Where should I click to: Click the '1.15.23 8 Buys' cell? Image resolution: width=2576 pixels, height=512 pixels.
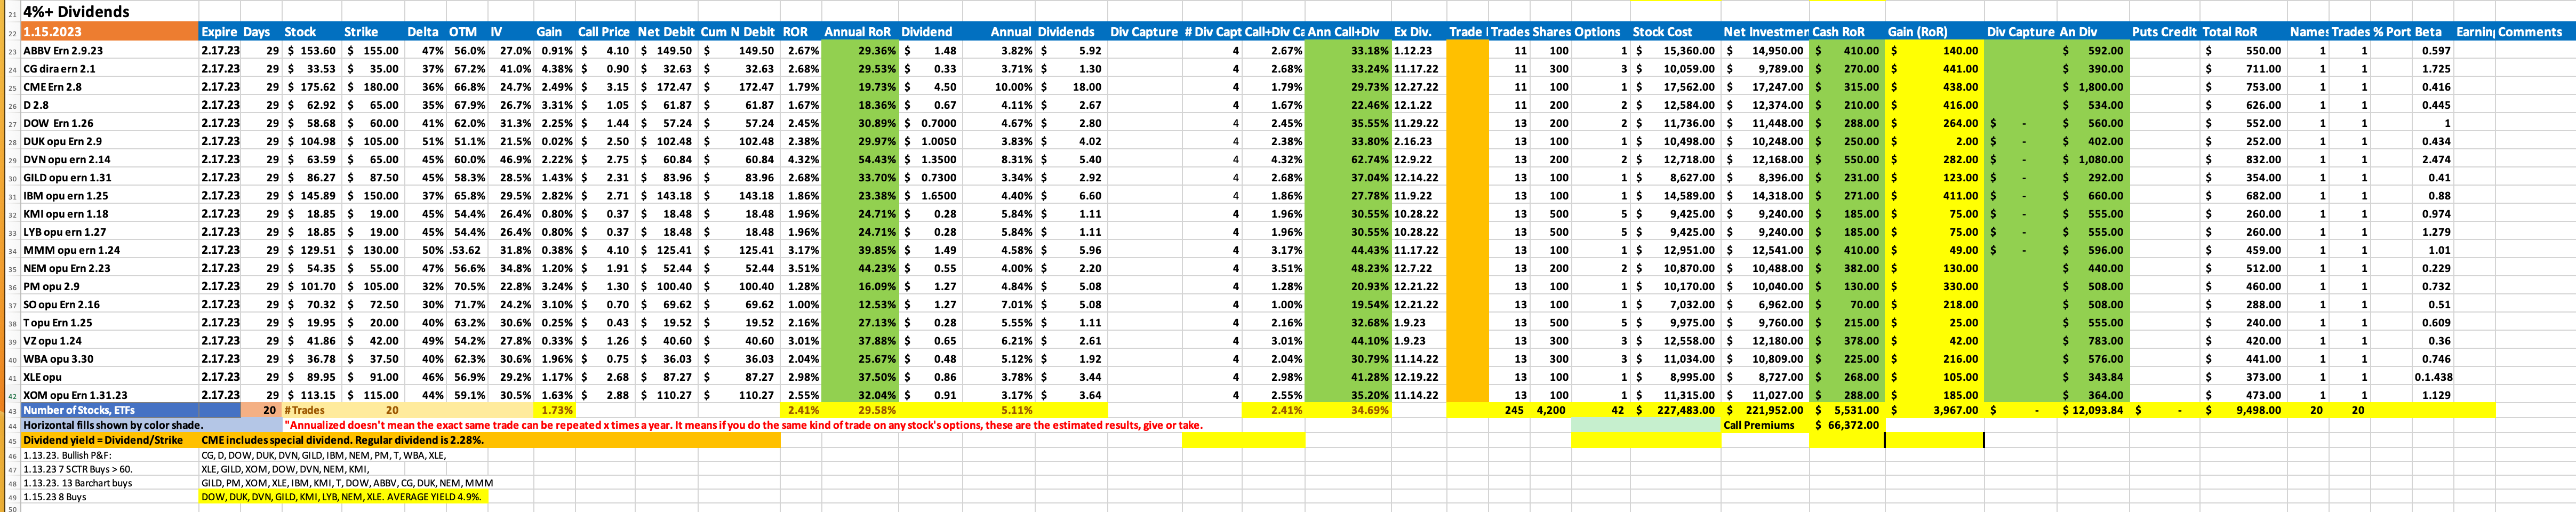tap(110, 497)
